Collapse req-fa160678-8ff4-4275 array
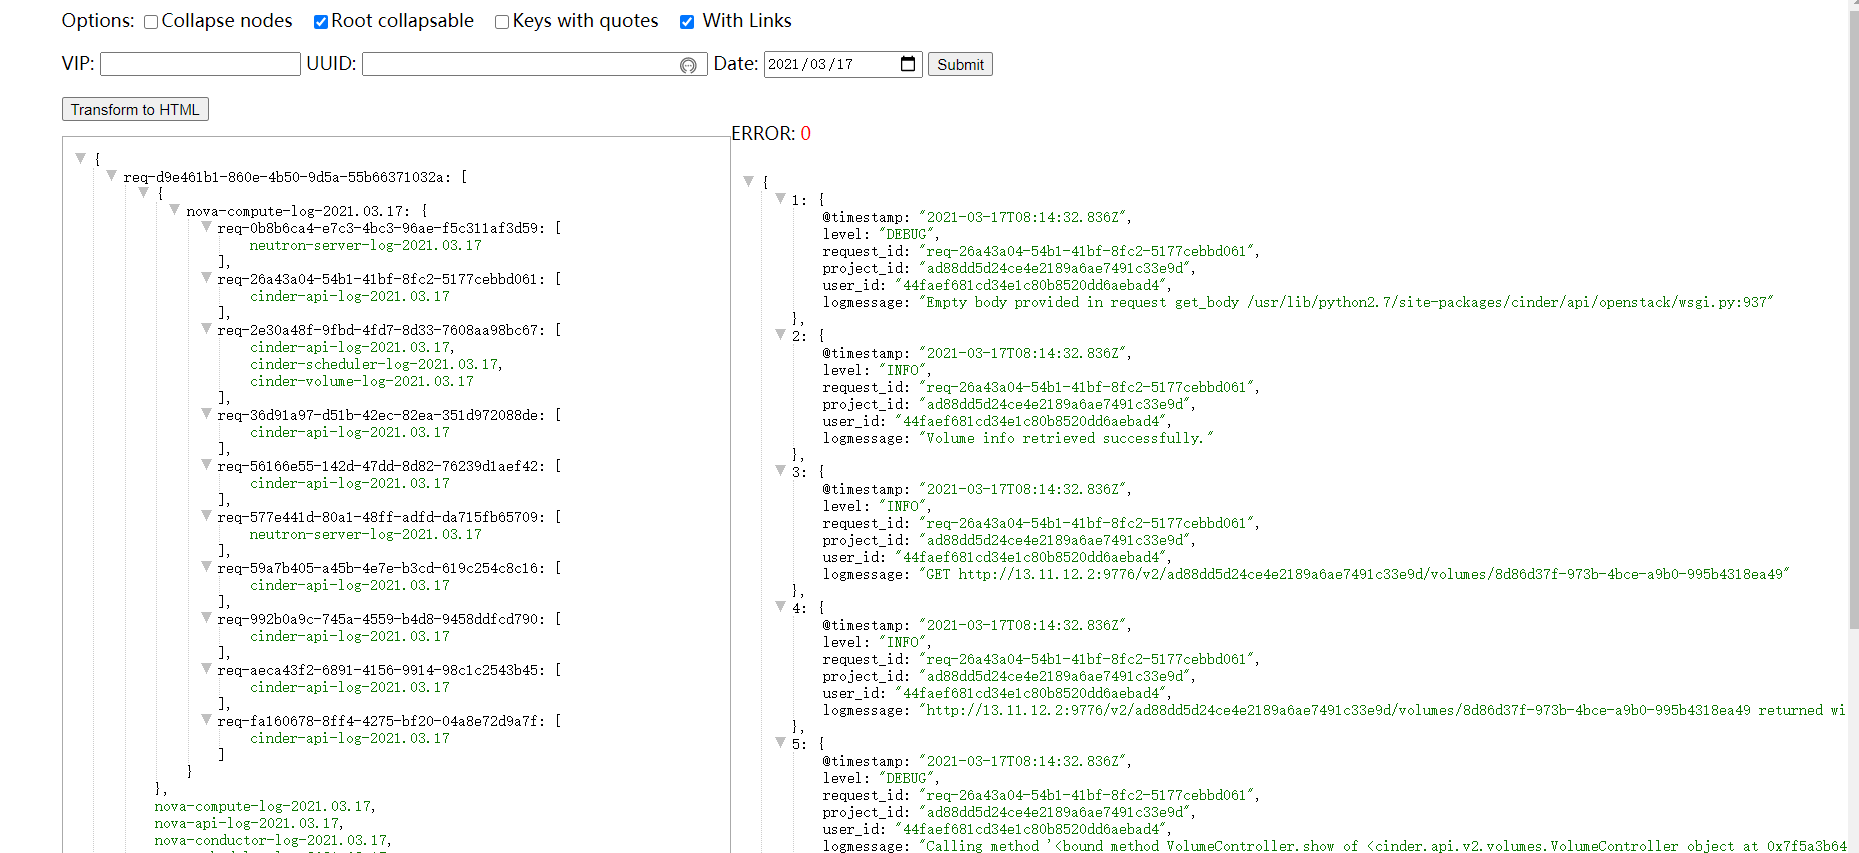1859x853 pixels. click(207, 719)
